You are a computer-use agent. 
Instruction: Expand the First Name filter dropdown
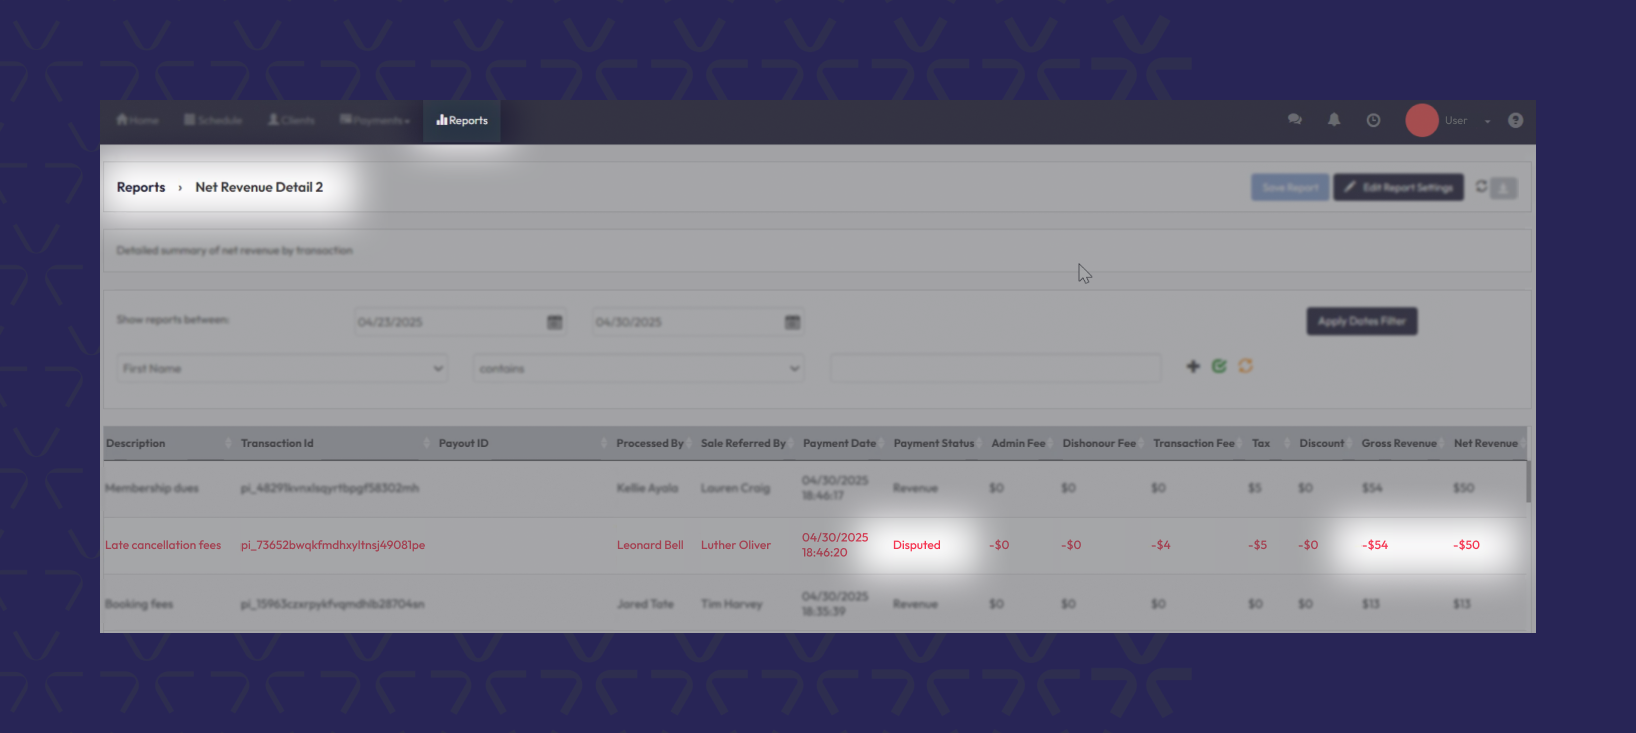click(x=282, y=368)
